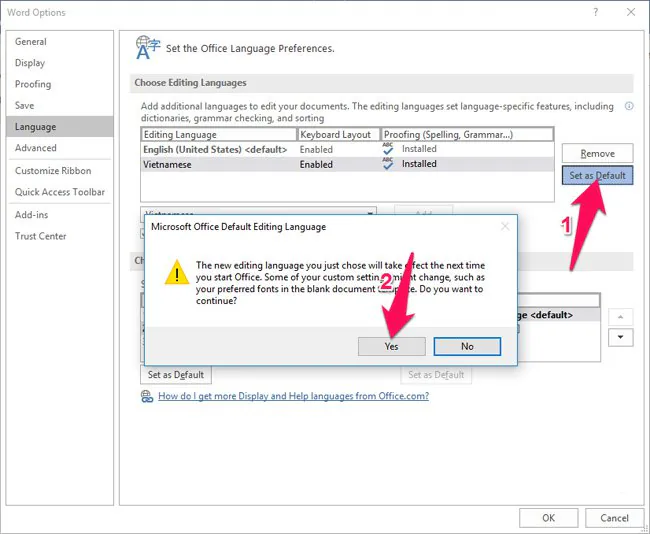
Task: Open the General options category
Action: [60, 41]
